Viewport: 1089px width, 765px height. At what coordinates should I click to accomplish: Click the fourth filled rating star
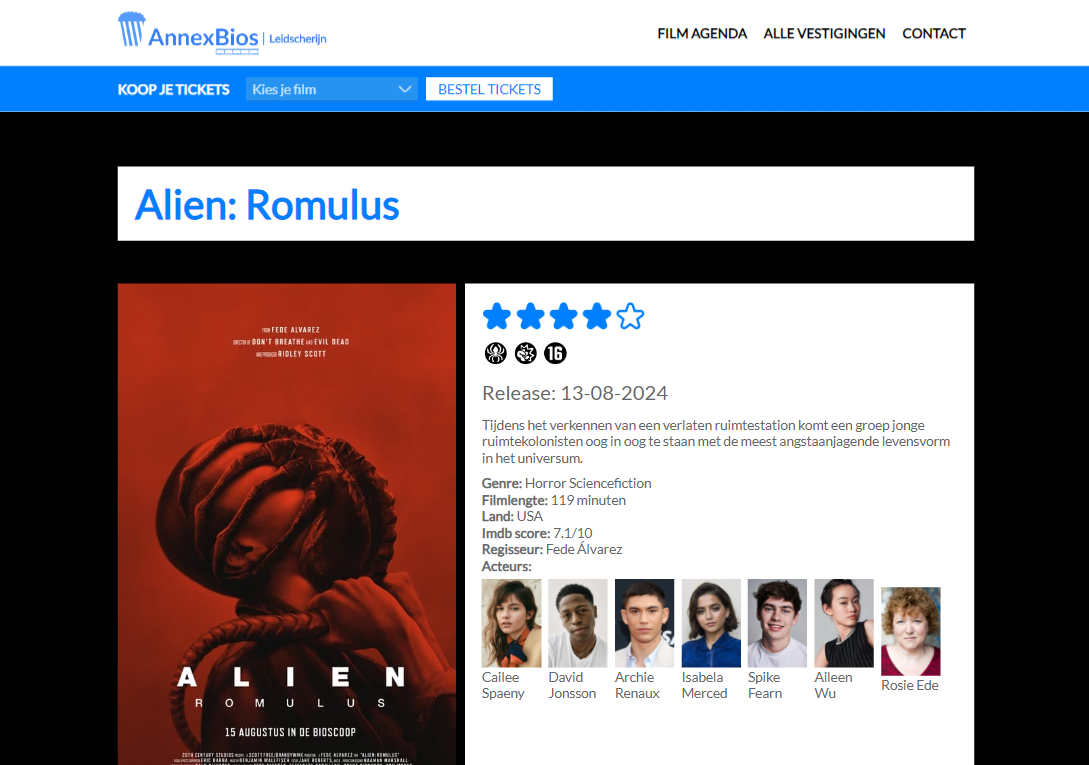coord(597,316)
